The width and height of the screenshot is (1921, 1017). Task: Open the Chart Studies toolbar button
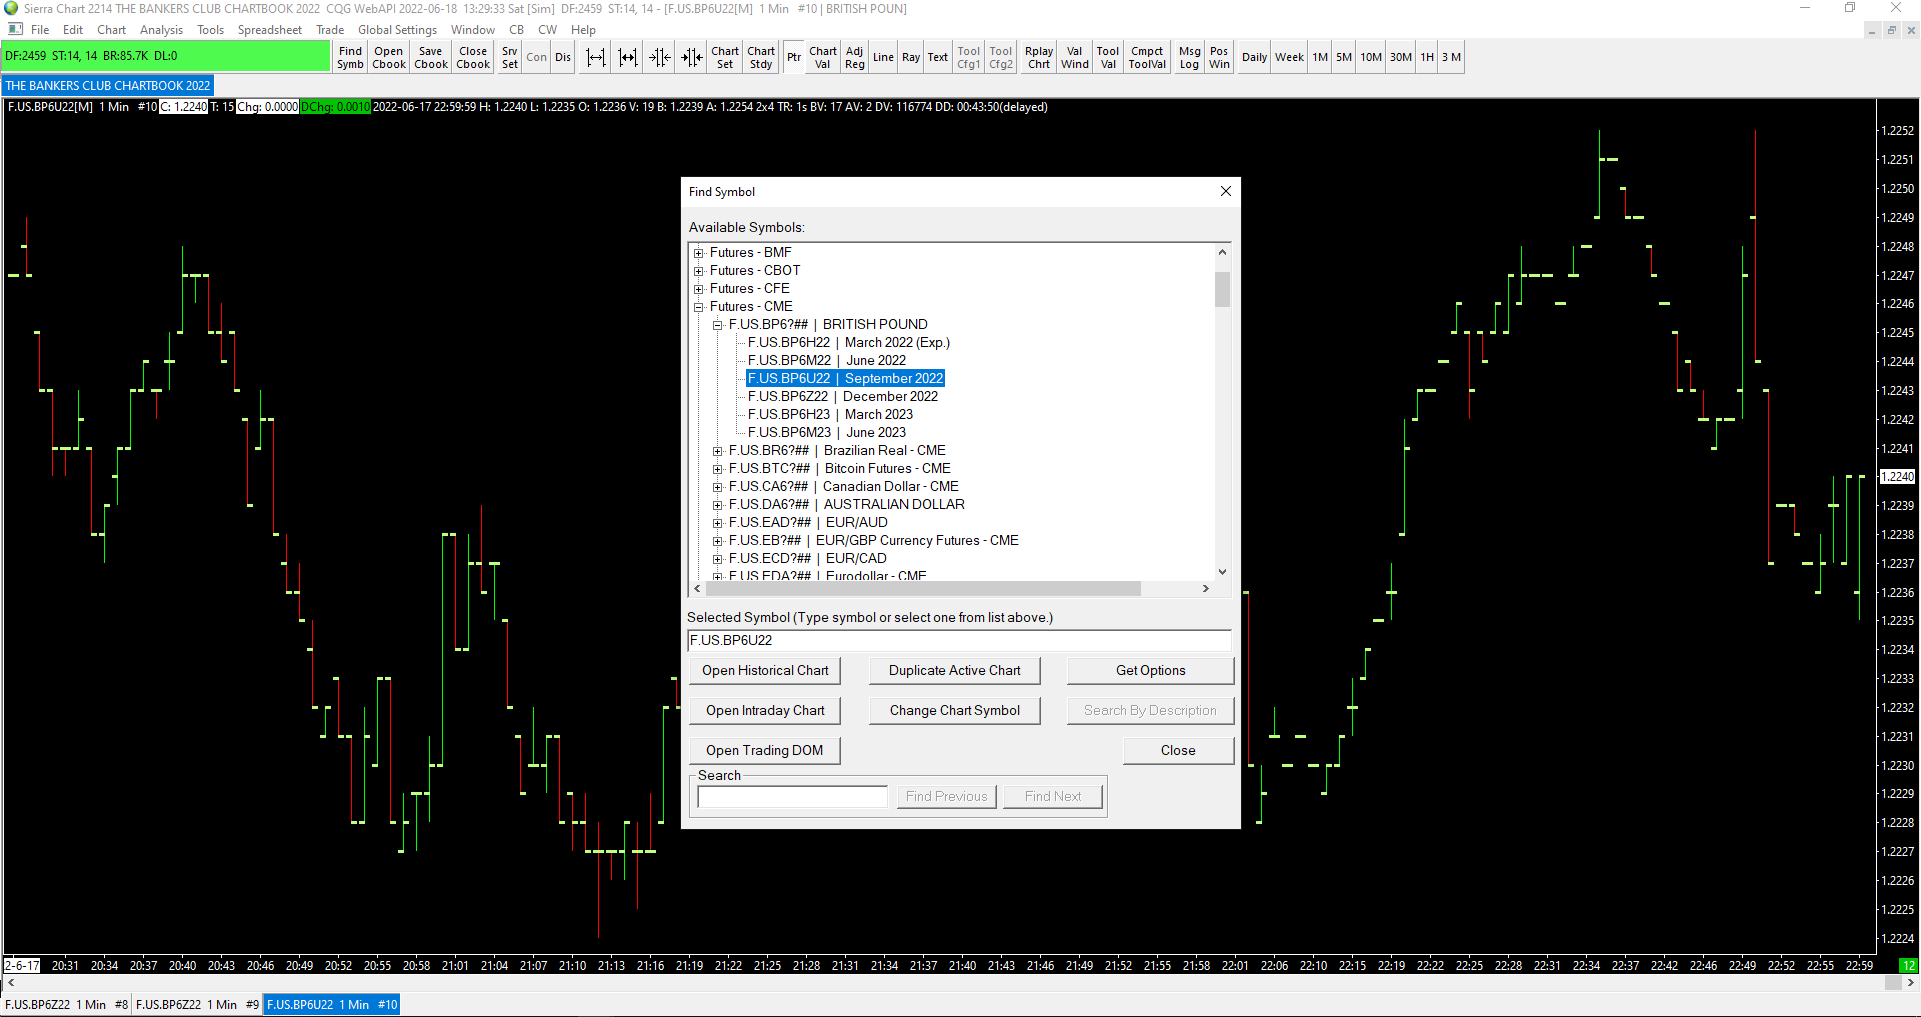[761, 58]
